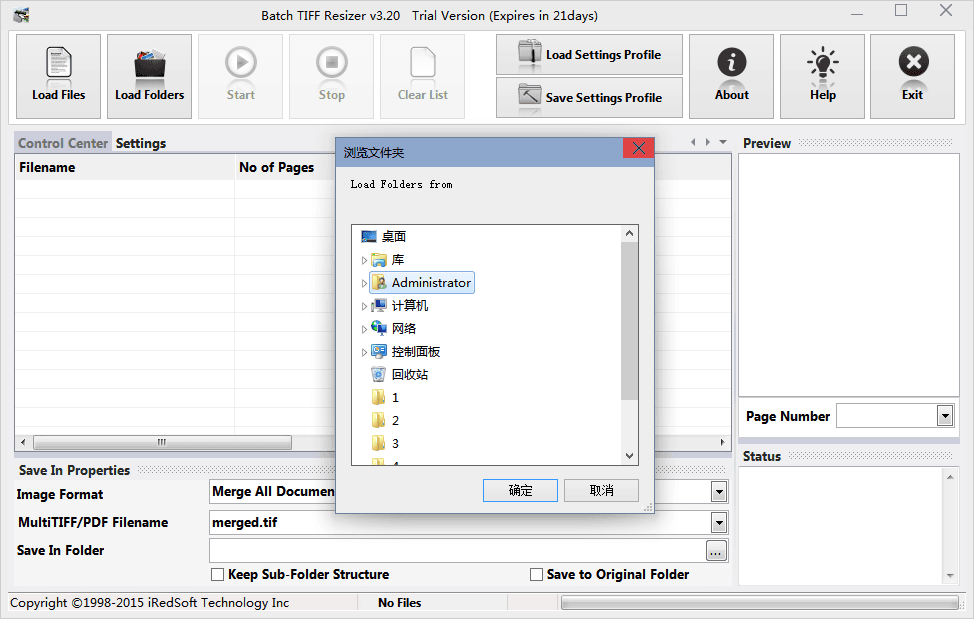
Task: Click the Save In Folder browse button
Action: pos(716,550)
